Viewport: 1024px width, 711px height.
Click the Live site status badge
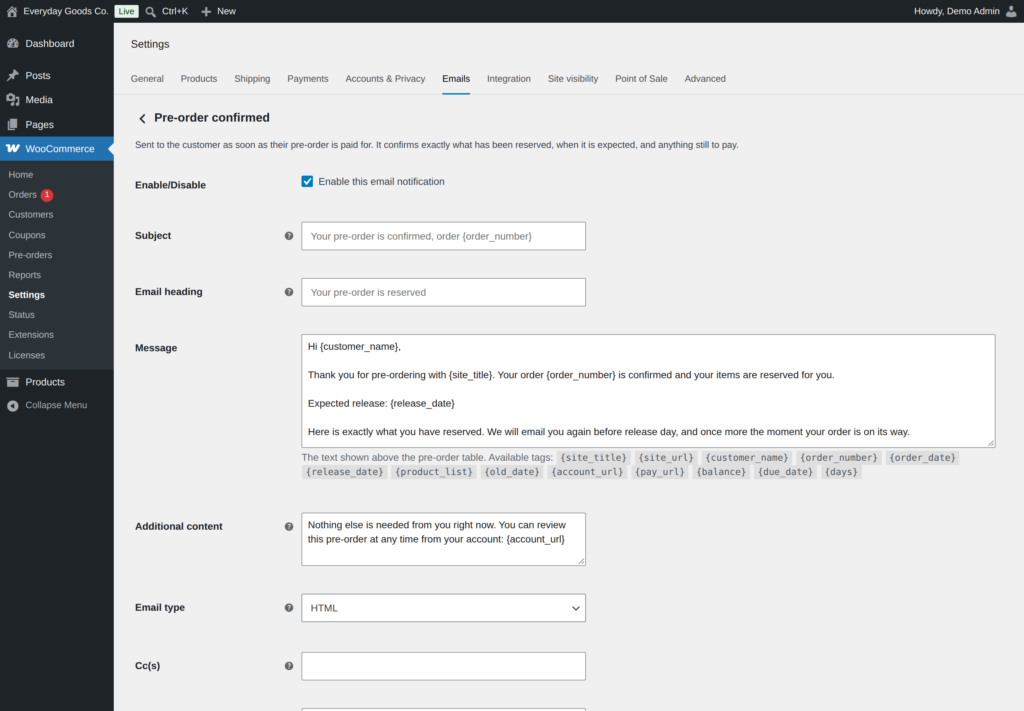(126, 11)
